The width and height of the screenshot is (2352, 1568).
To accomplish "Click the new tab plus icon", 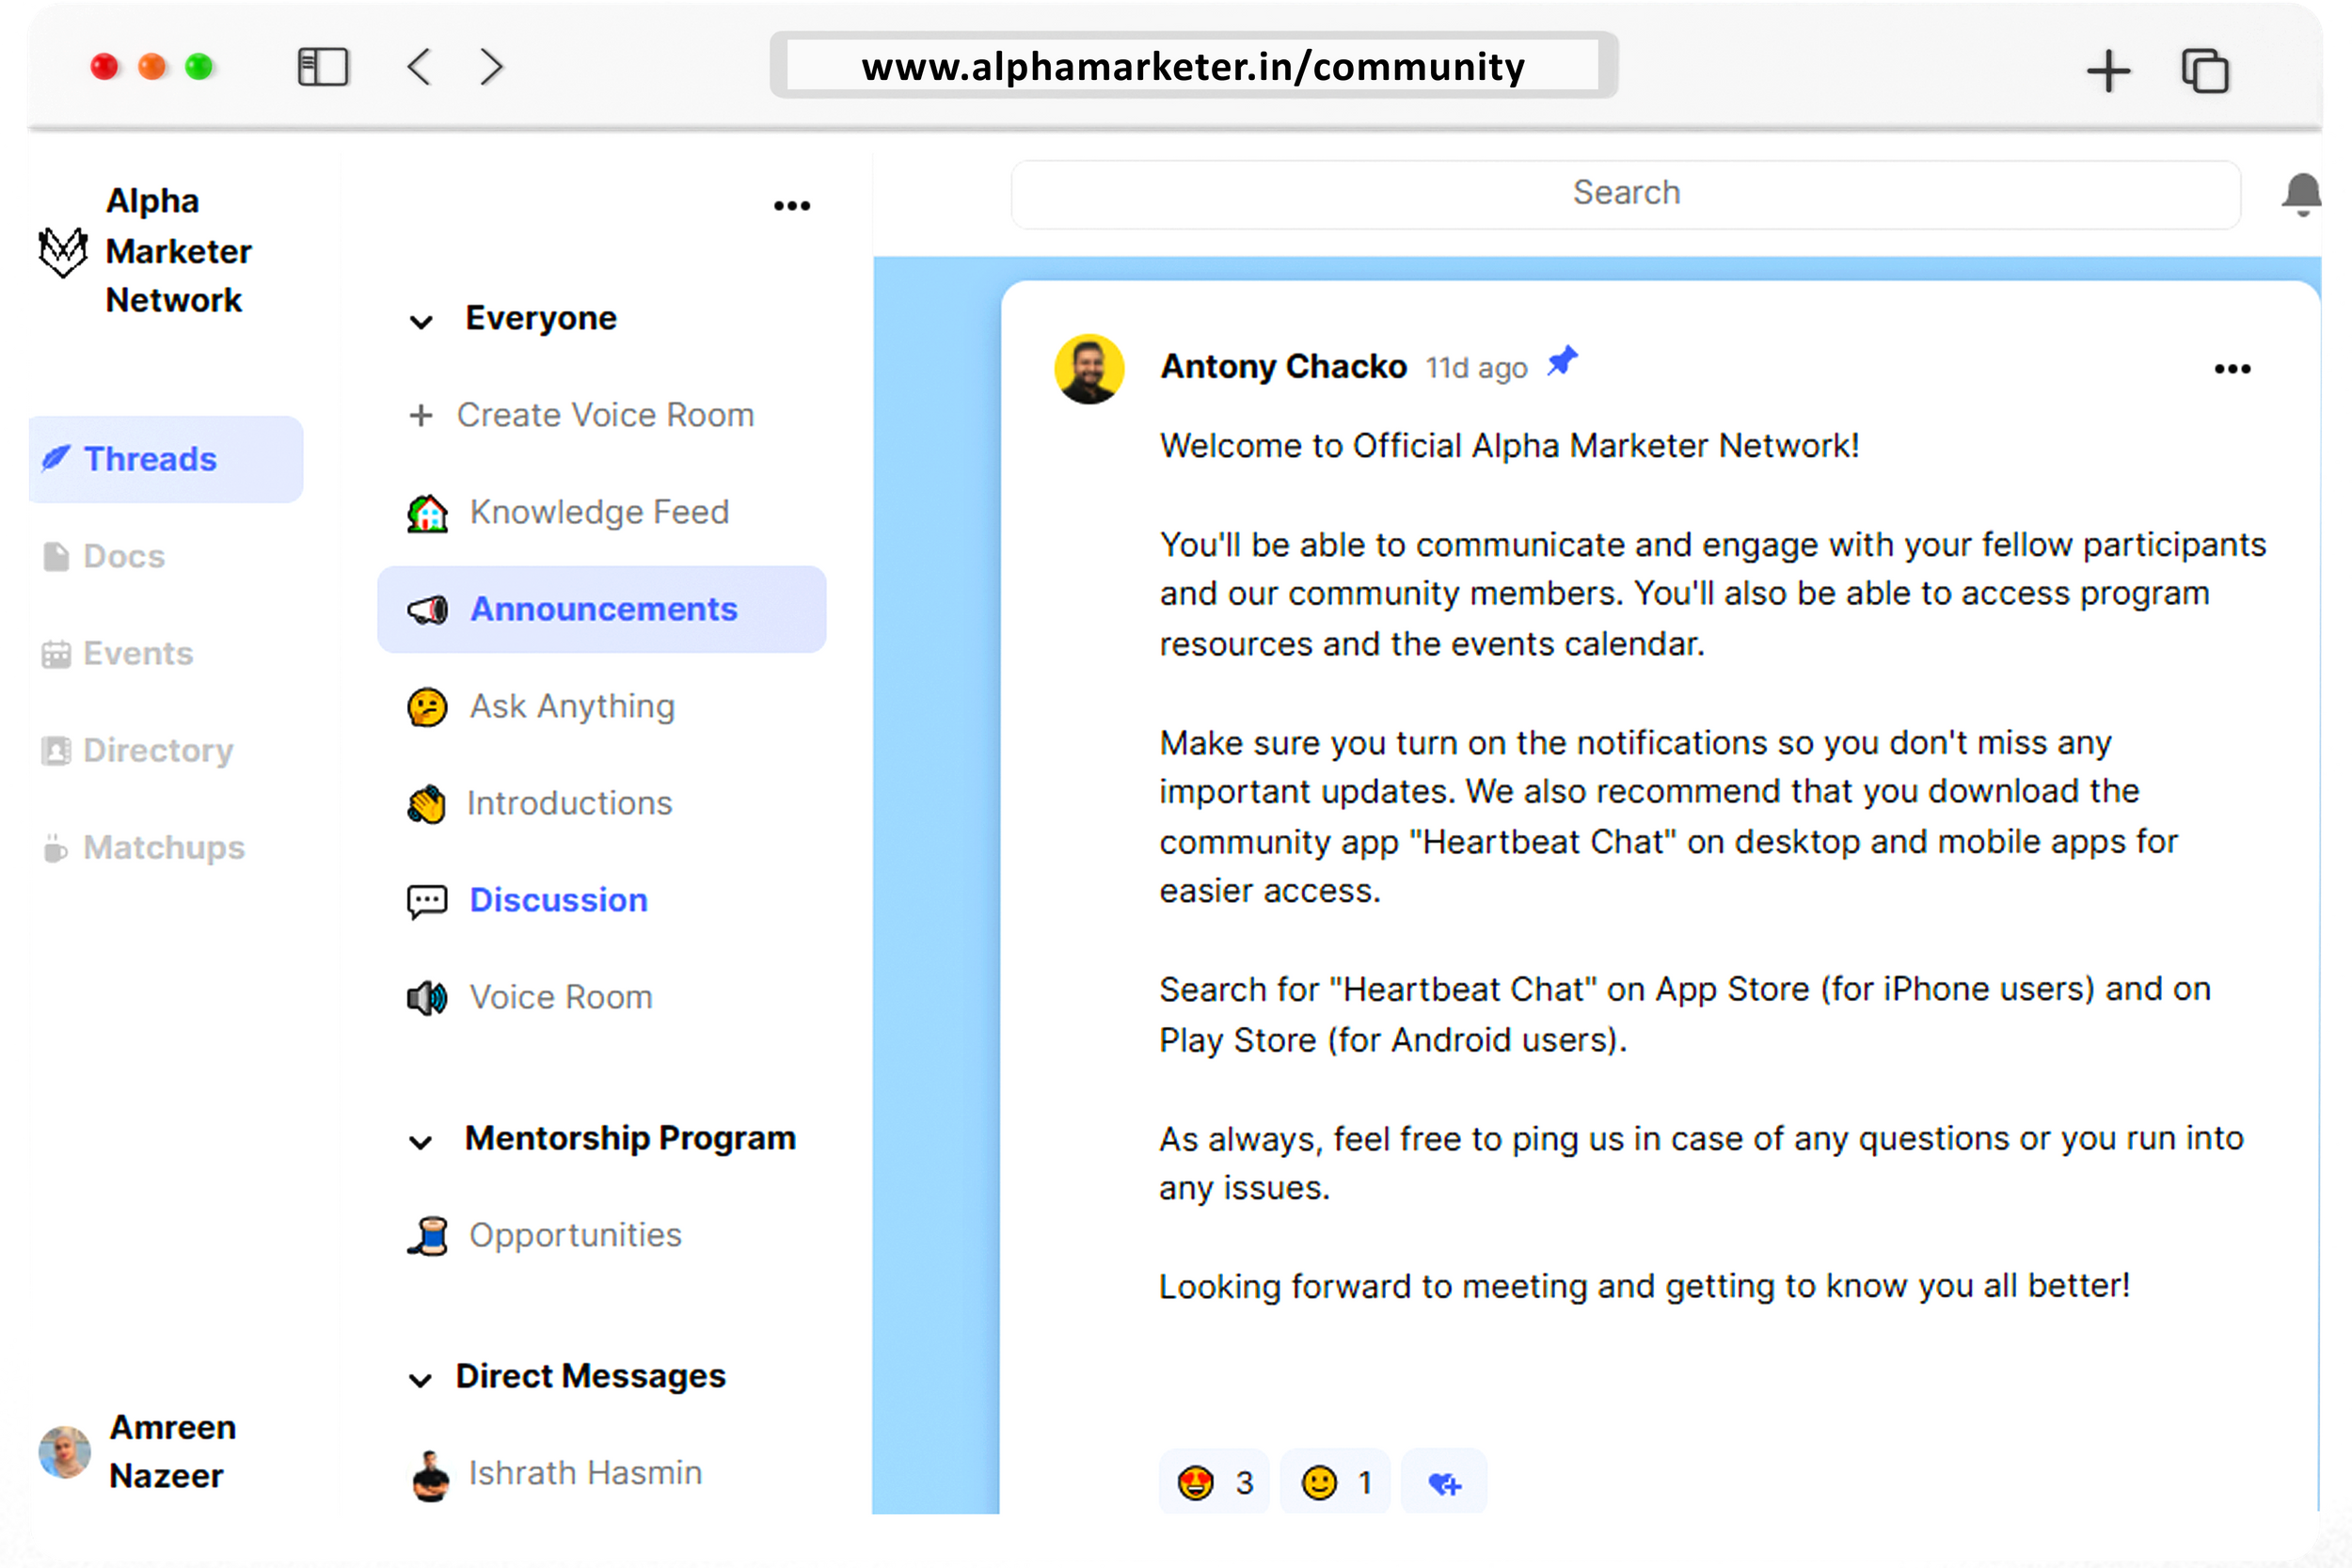I will (2108, 71).
